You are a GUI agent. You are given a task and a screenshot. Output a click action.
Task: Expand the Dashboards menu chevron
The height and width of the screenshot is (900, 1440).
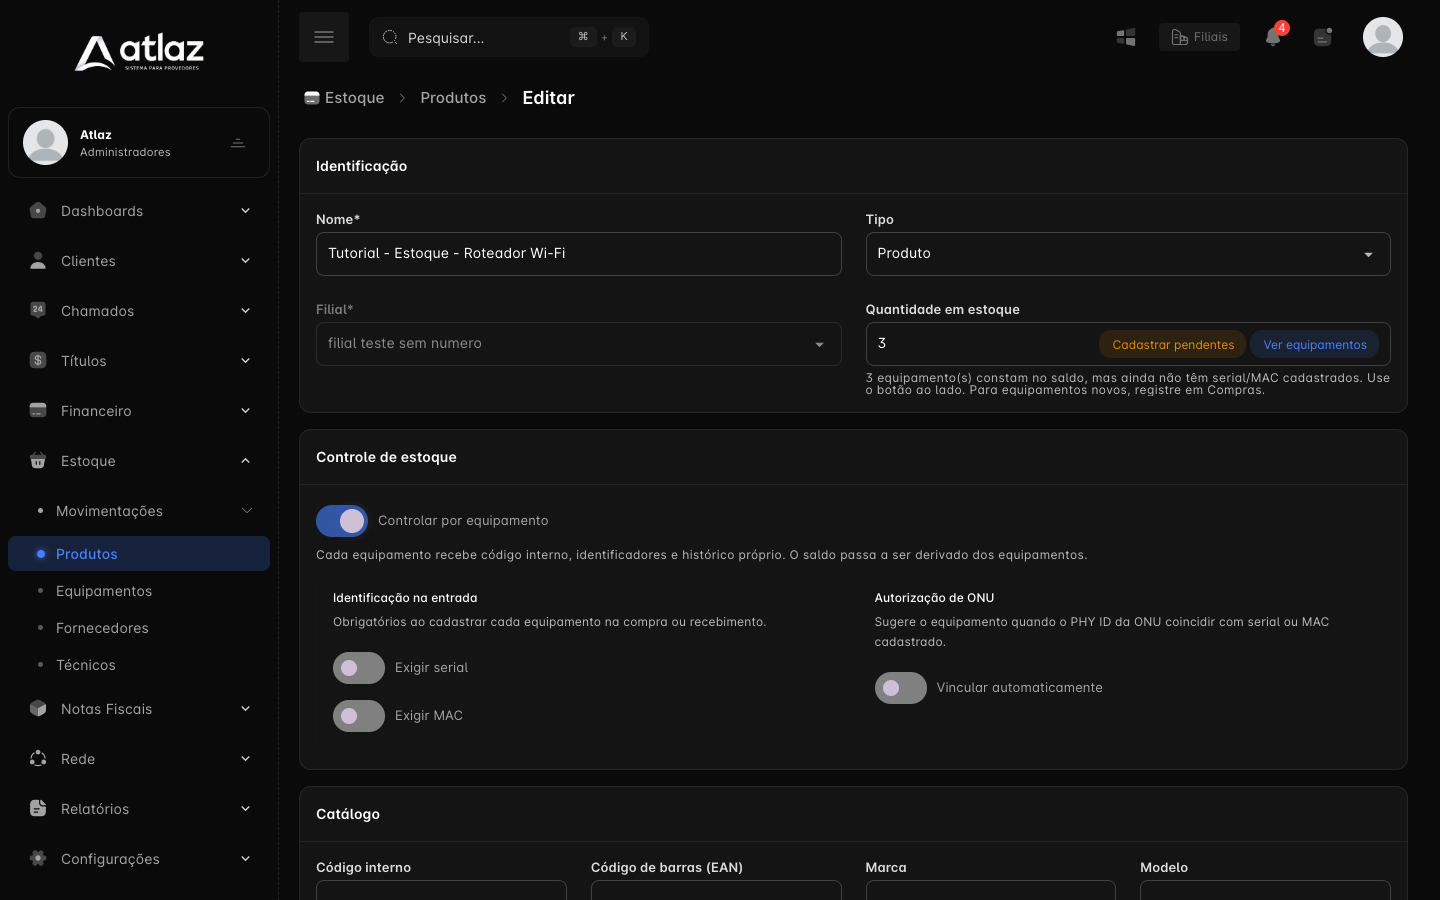coord(245,211)
